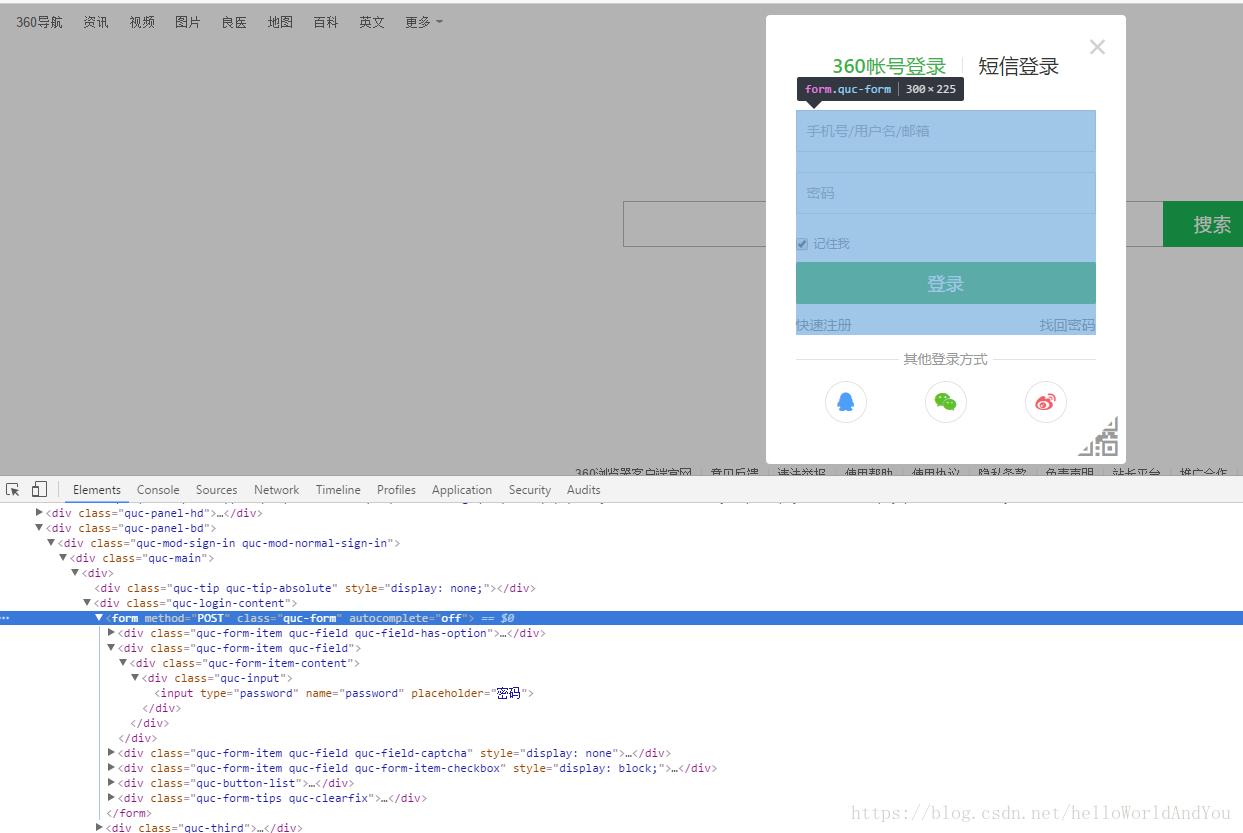1243x833 pixels.
Task: Expand the quc-field-has-option div node
Action: click(111, 633)
